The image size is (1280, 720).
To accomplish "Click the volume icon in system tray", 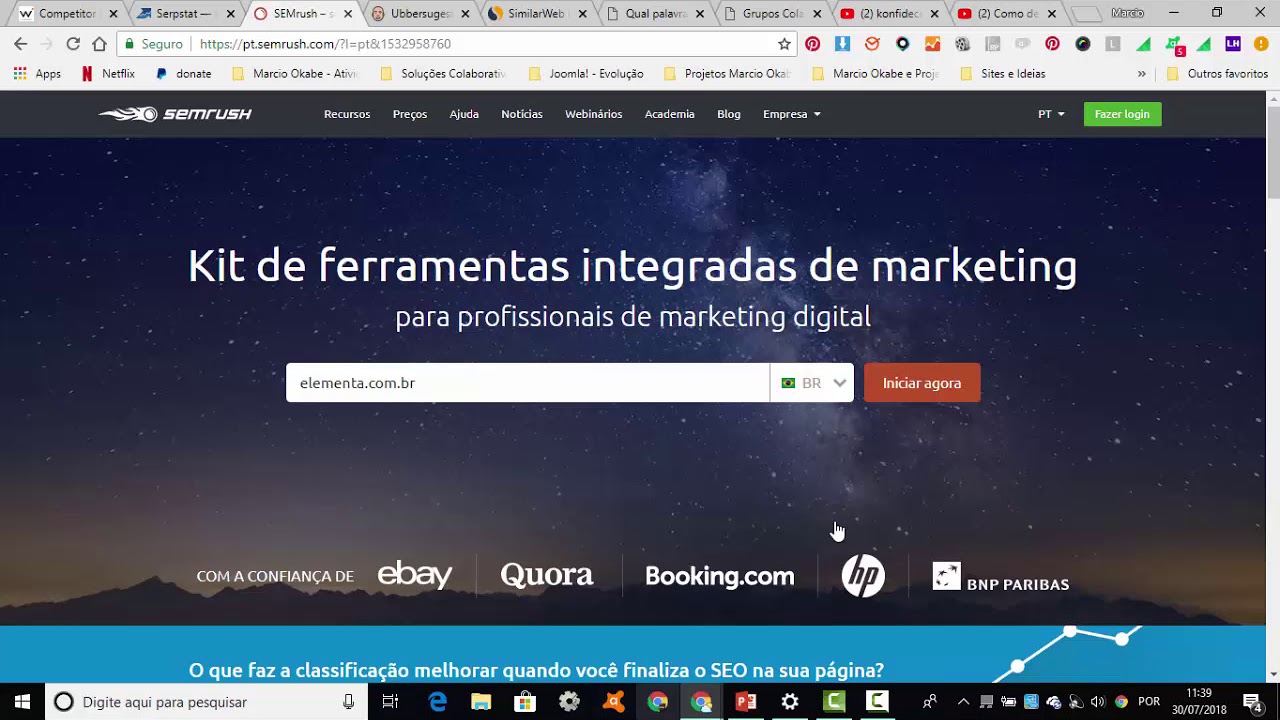I will (1098, 702).
